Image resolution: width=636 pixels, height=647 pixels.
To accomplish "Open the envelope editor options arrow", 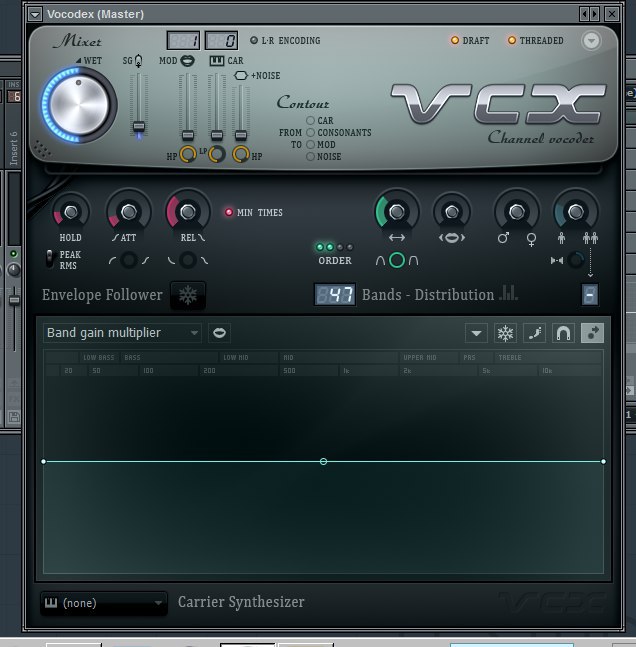I will tap(476, 333).
